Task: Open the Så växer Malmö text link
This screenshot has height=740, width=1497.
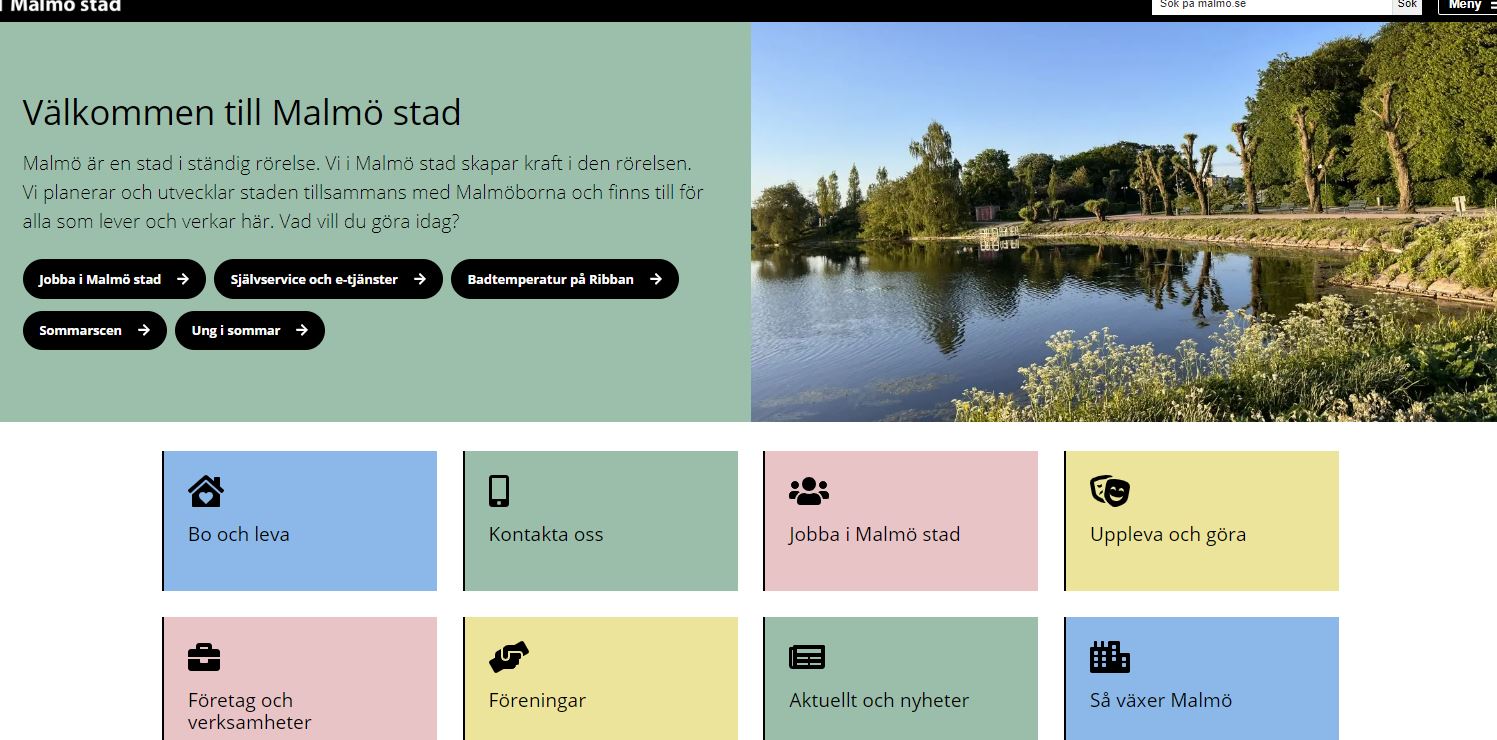Action: pyautogui.click(x=1160, y=700)
